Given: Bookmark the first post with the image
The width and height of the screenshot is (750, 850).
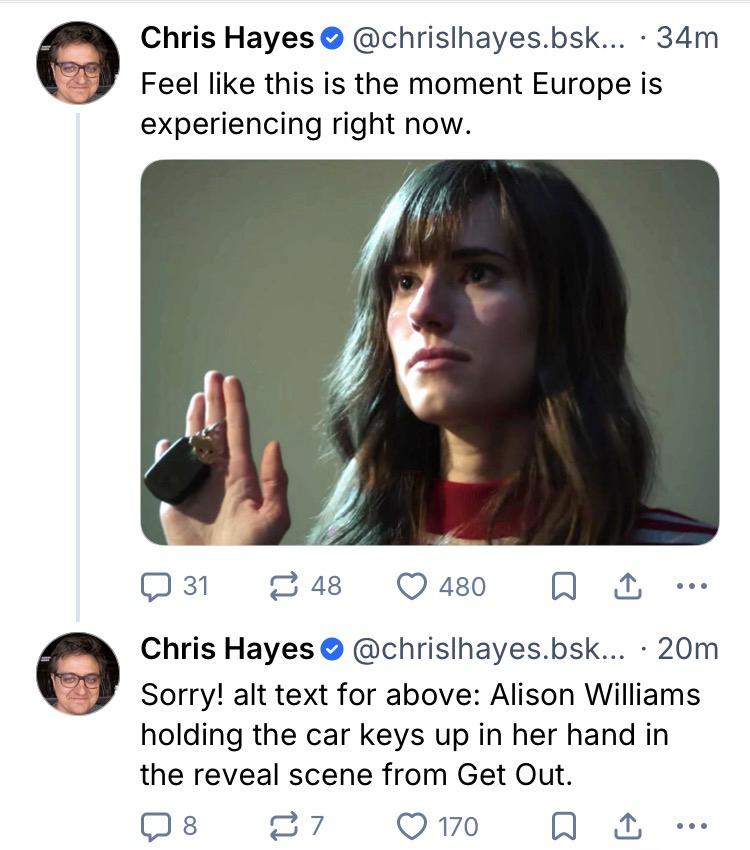Looking at the screenshot, I should coord(564,587).
